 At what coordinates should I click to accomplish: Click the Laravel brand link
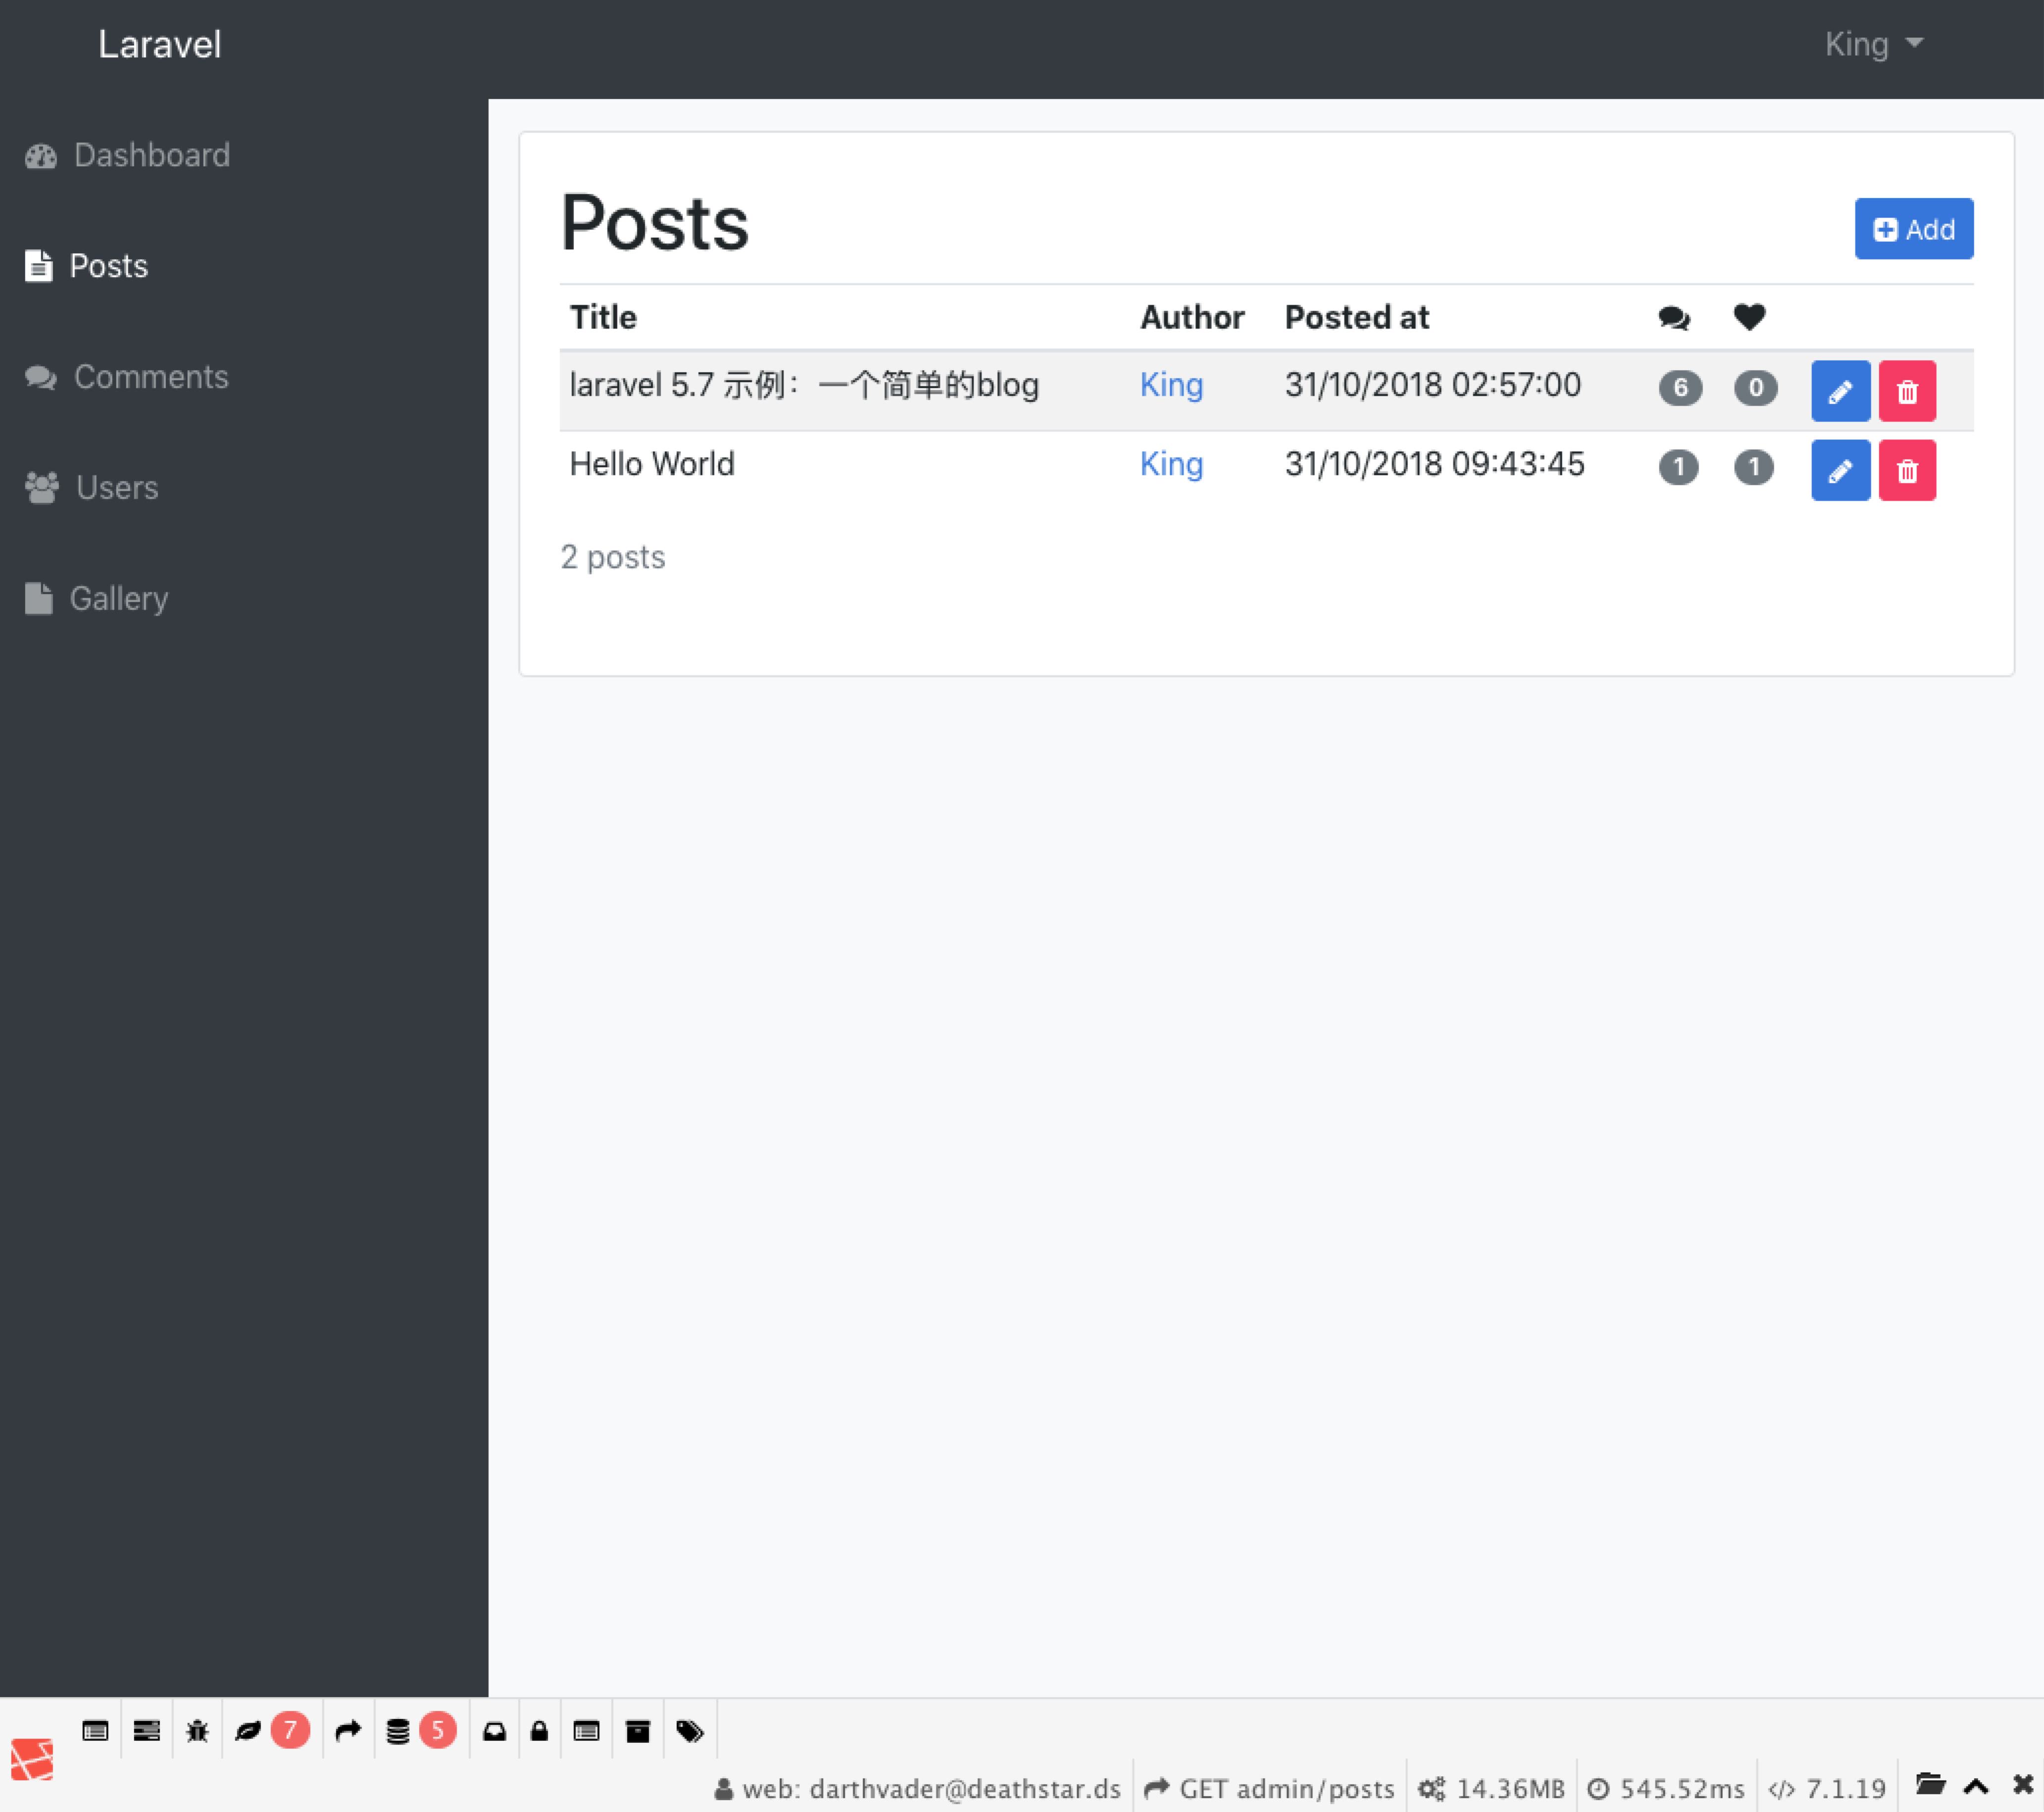coord(160,44)
